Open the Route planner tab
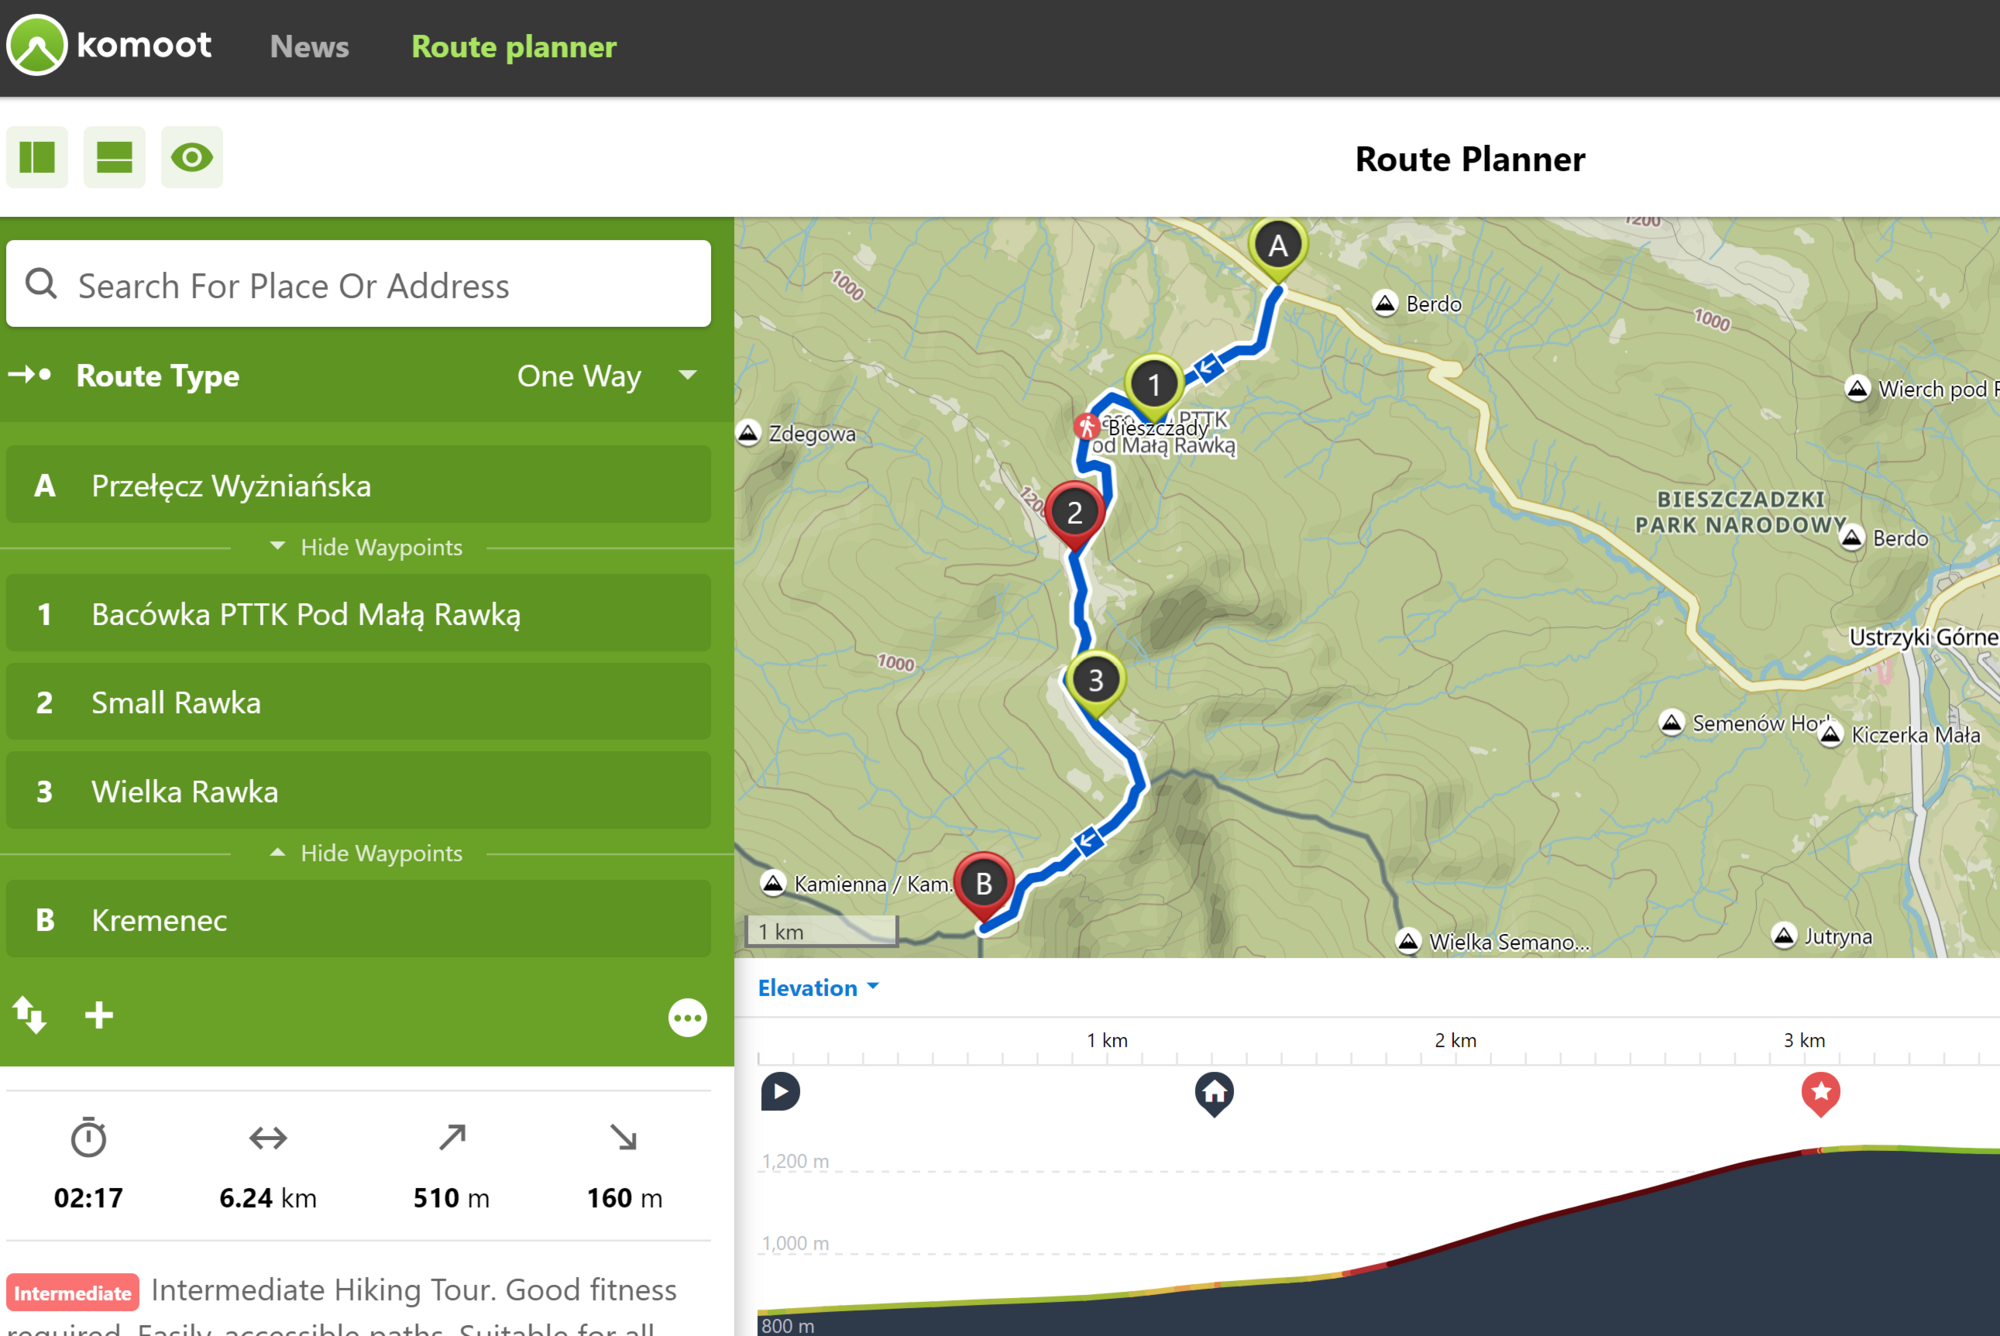Viewport: 2000px width, 1336px height. click(514, 47)
